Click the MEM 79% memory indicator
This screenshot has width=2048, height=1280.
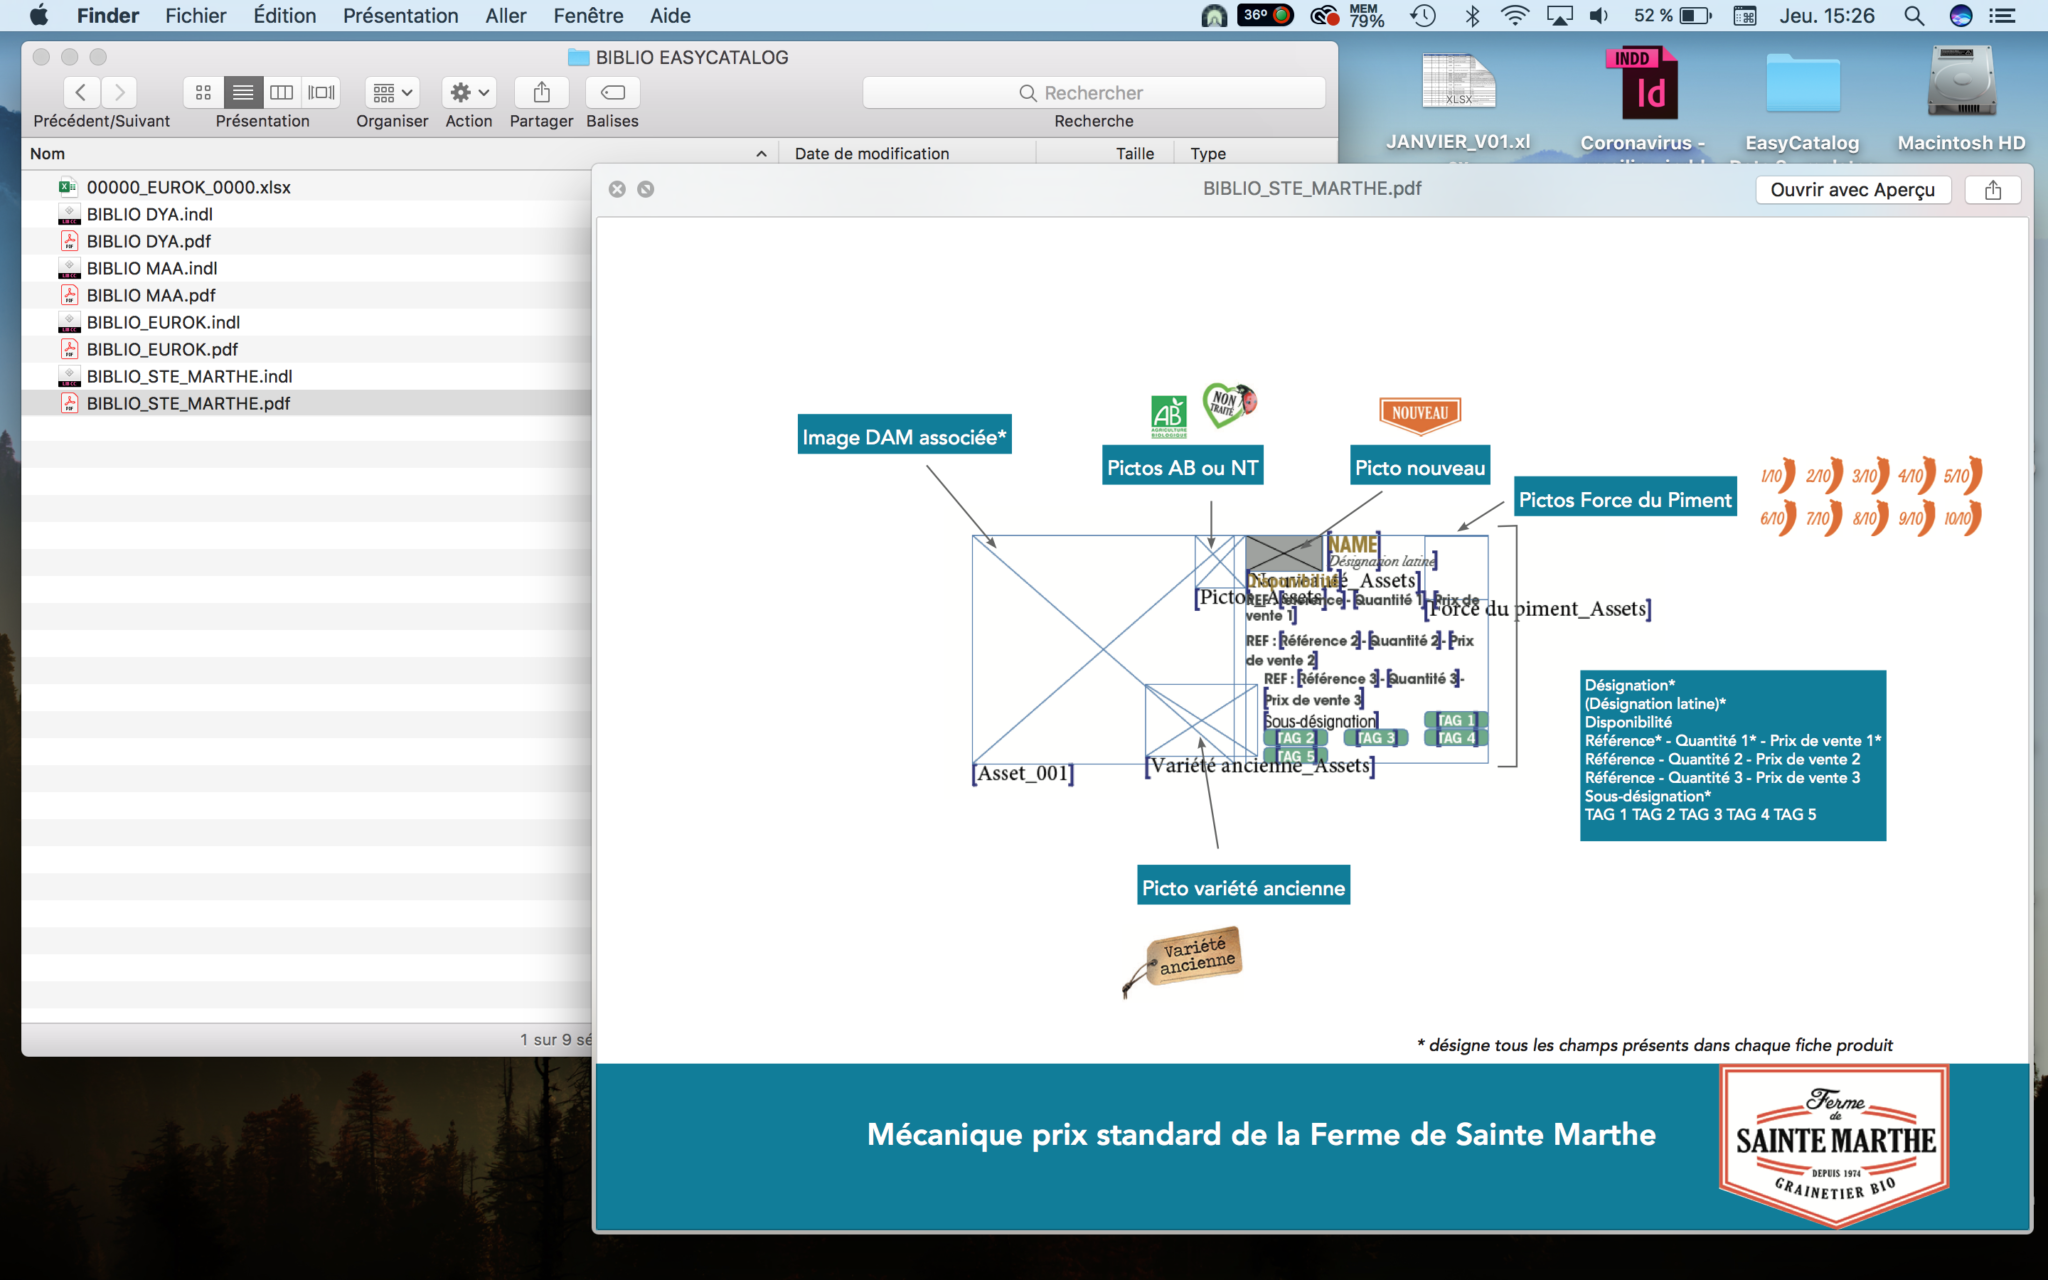(1366, 15)
